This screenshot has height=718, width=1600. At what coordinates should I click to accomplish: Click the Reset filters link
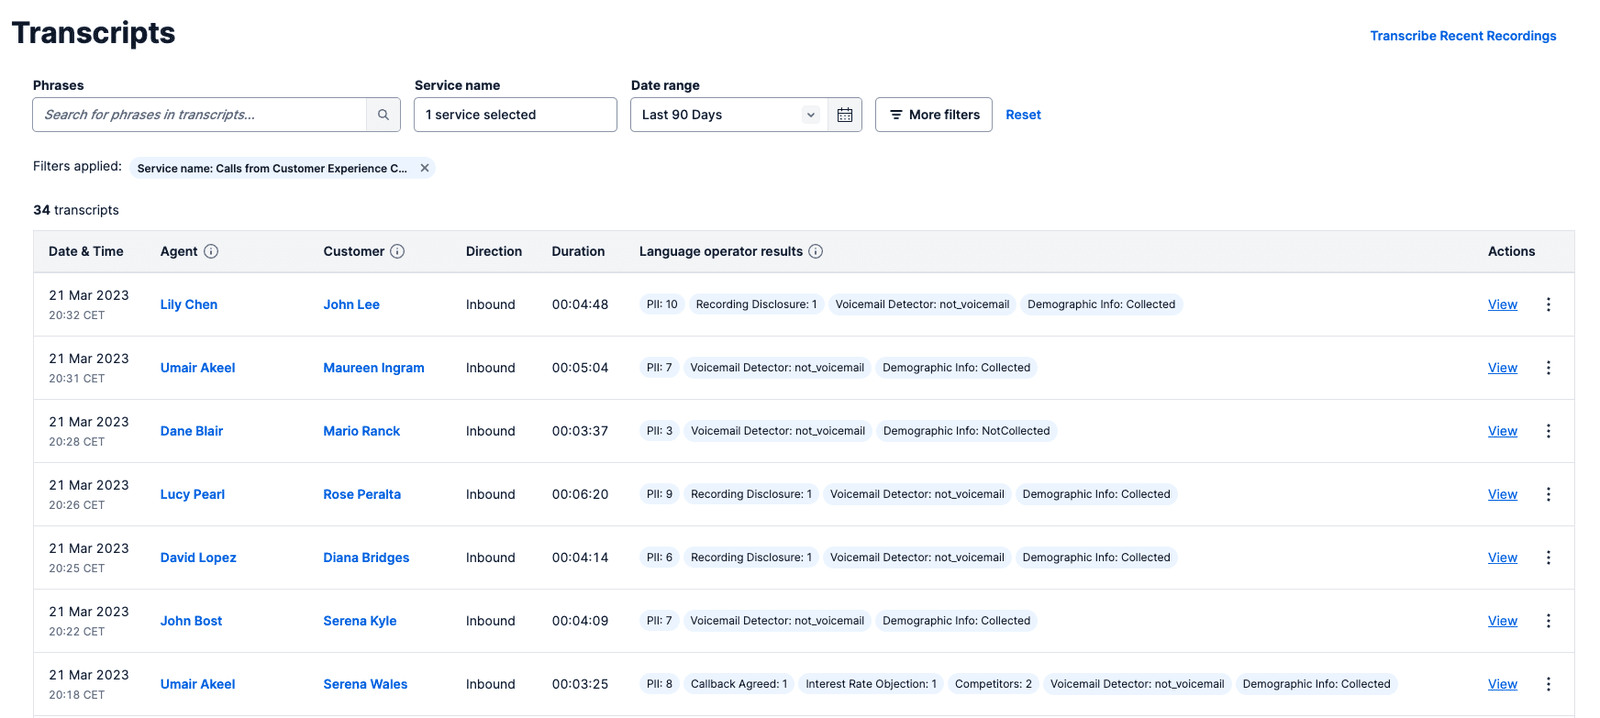coord(1023,115)
